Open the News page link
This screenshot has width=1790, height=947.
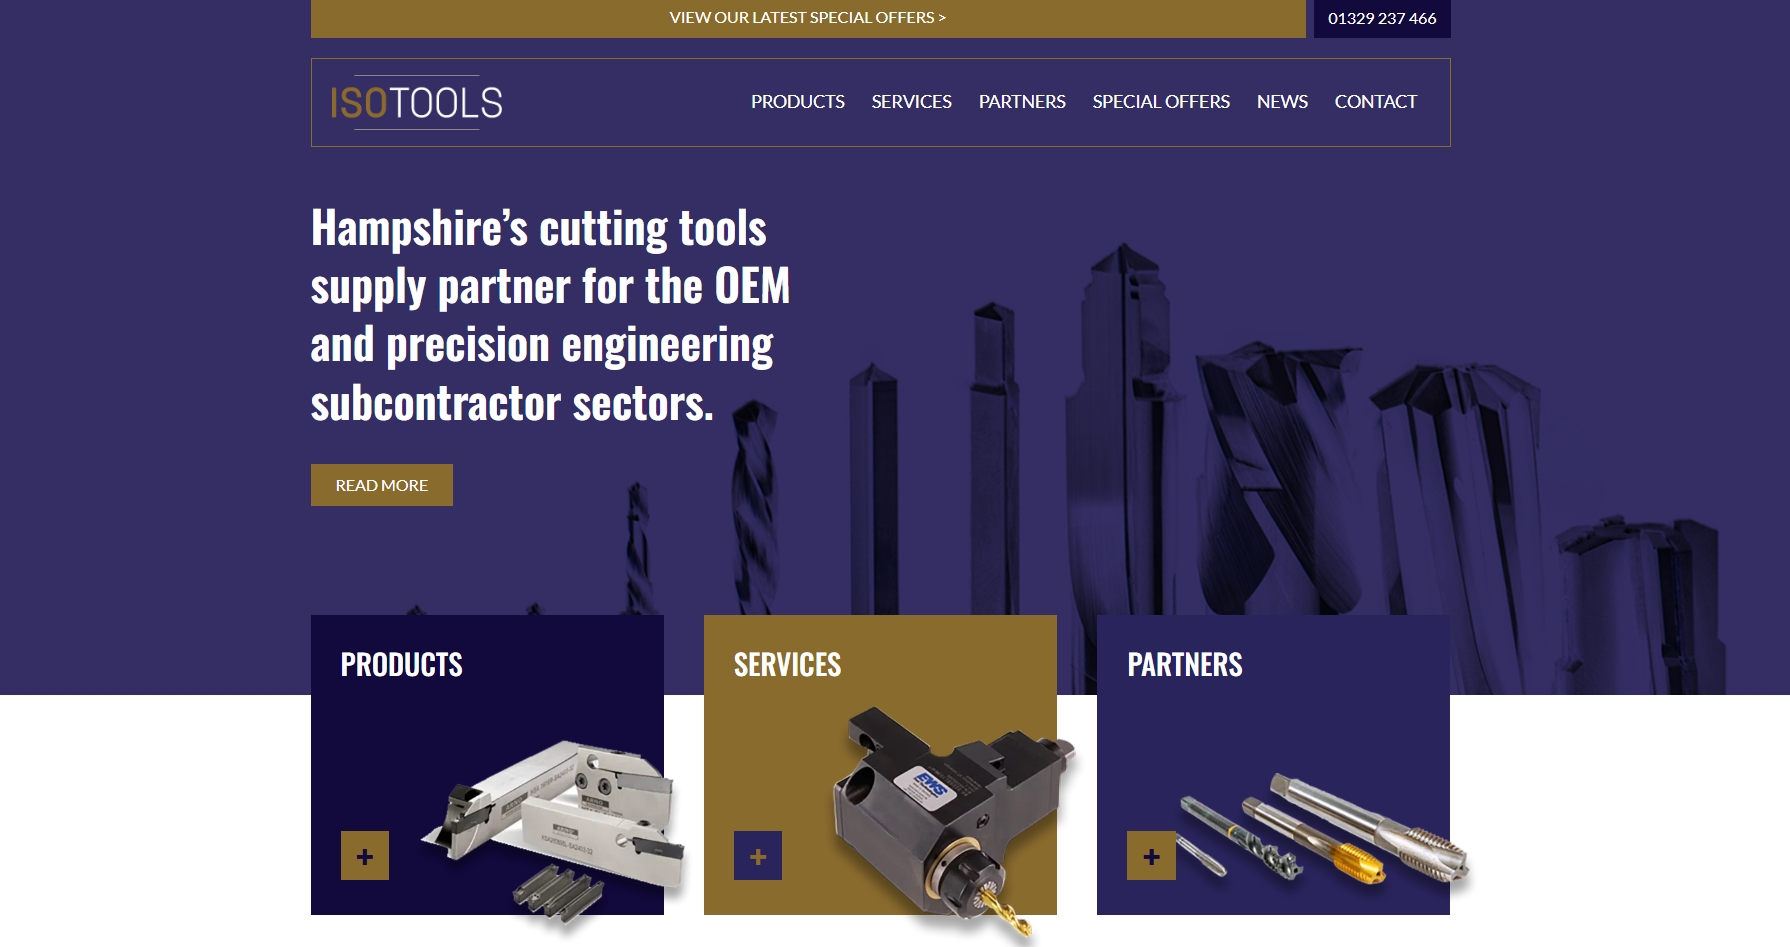1282,102
